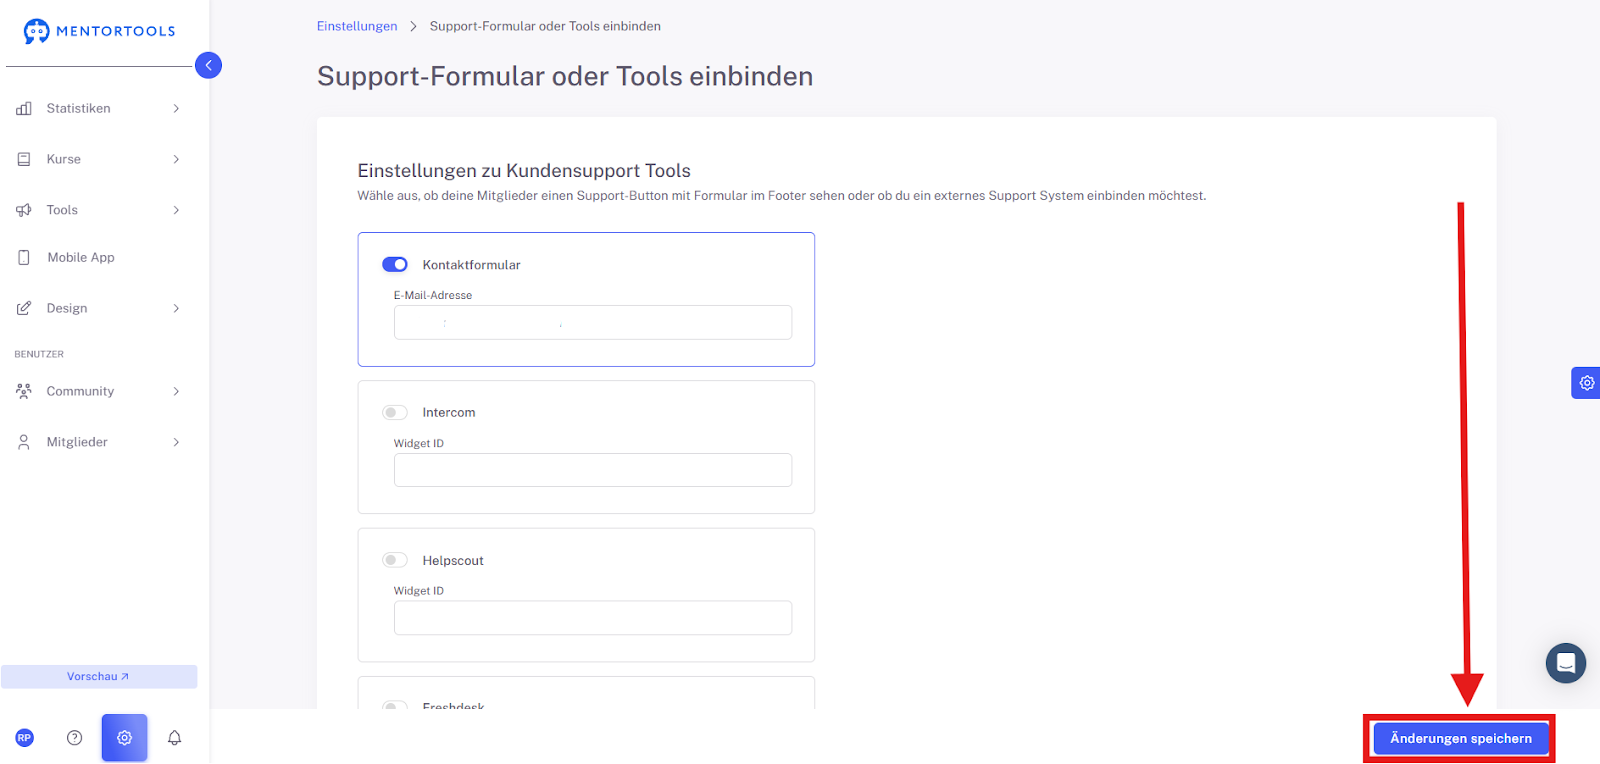Enable the Intercom toggle
Screen dimensions: 1600x764
tap(395, 413)
